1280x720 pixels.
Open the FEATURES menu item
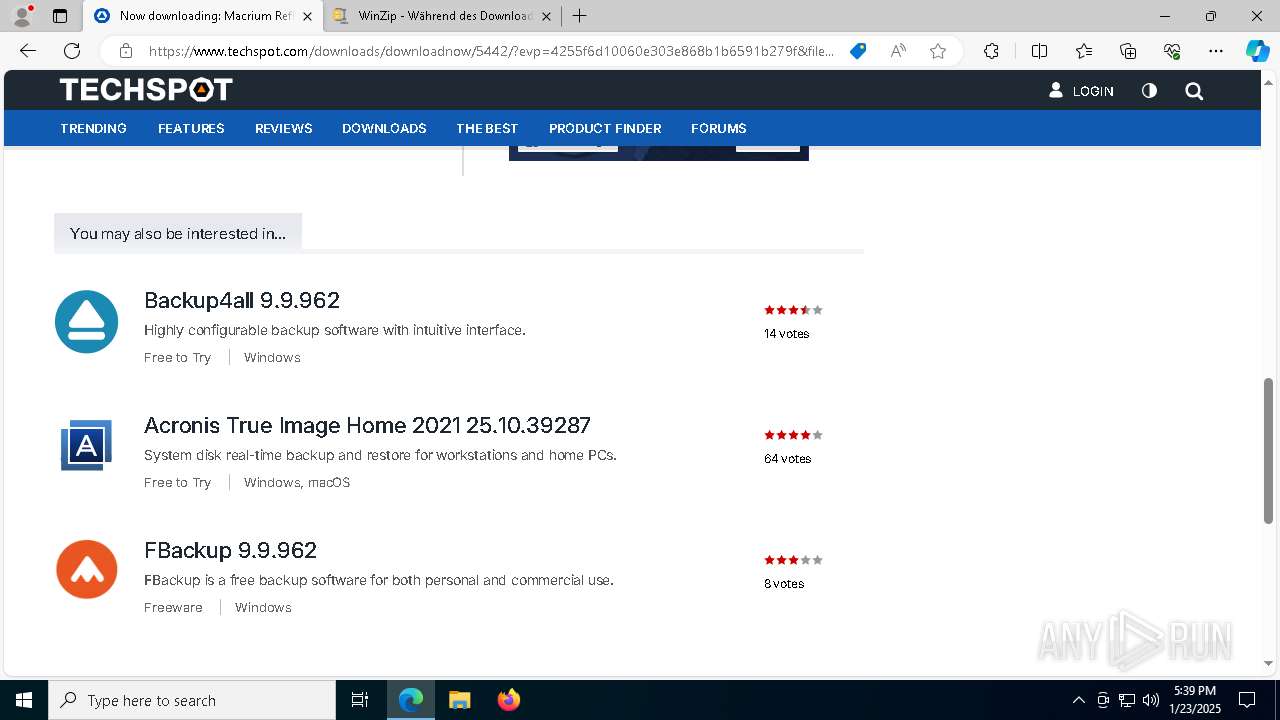coord(191,128)
